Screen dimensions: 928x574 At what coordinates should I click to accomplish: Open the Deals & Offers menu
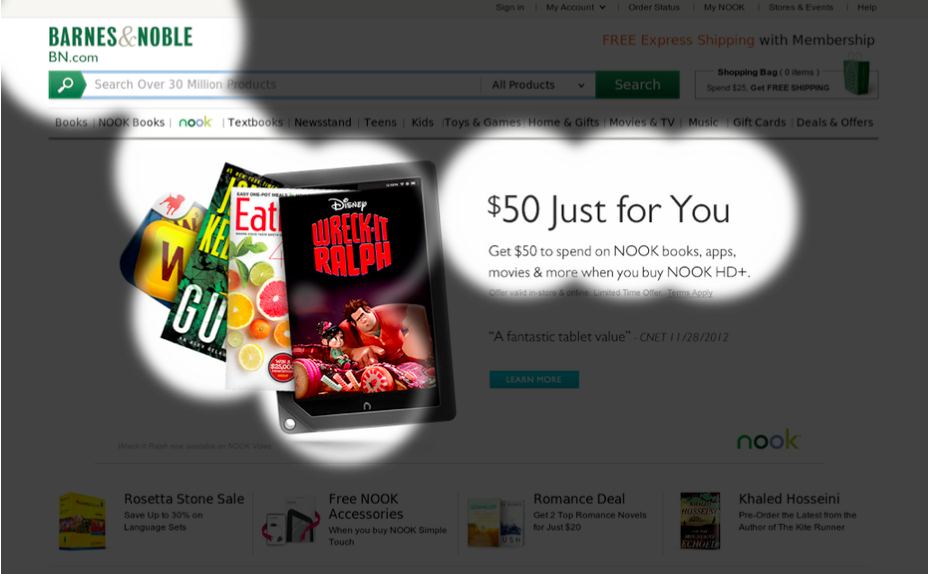[834, 122]
